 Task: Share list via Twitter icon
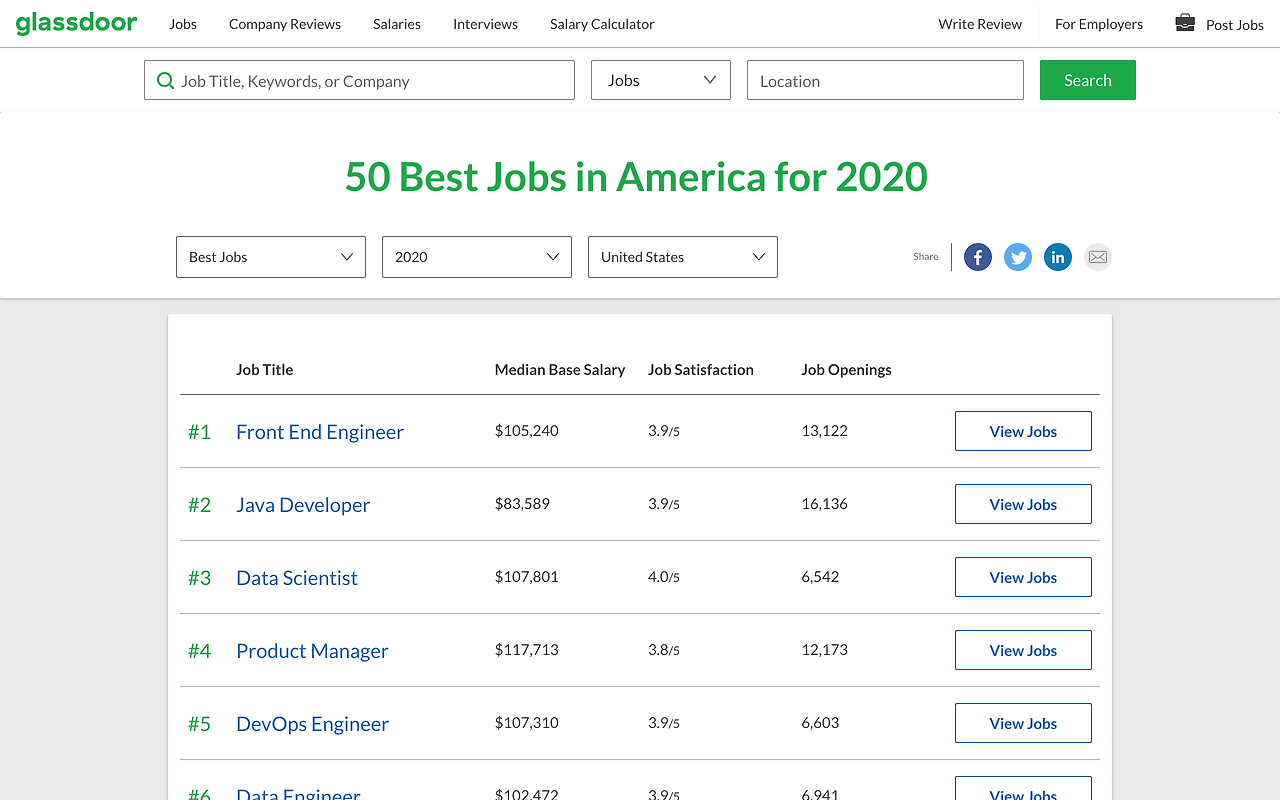(1018, 257)
